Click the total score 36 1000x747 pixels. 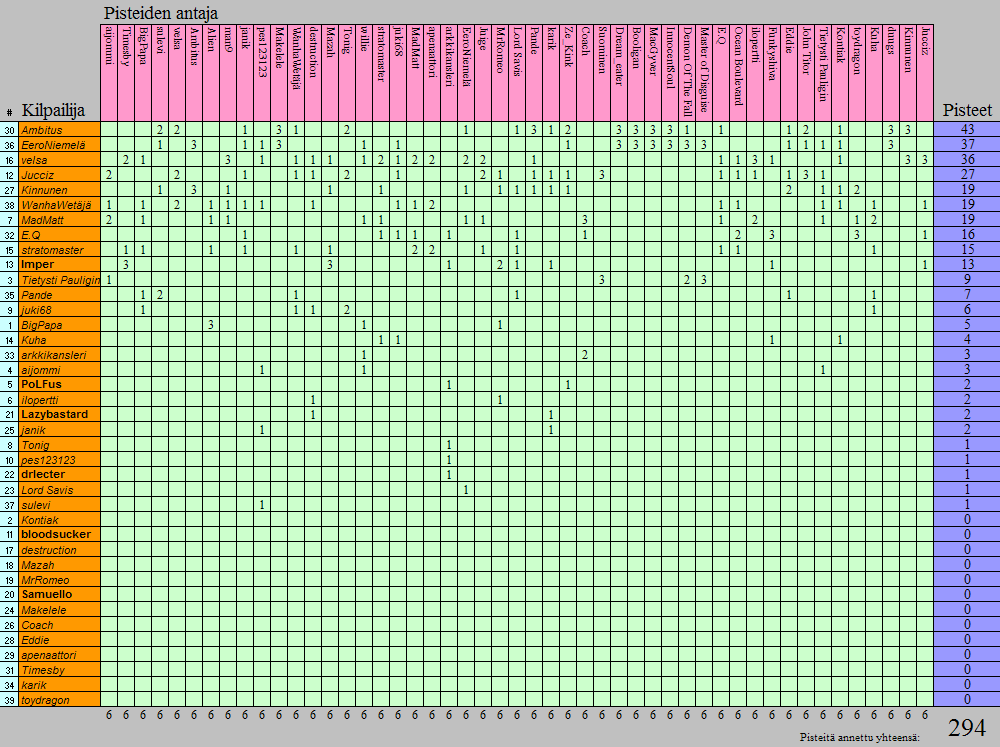(x=967, y=159)
